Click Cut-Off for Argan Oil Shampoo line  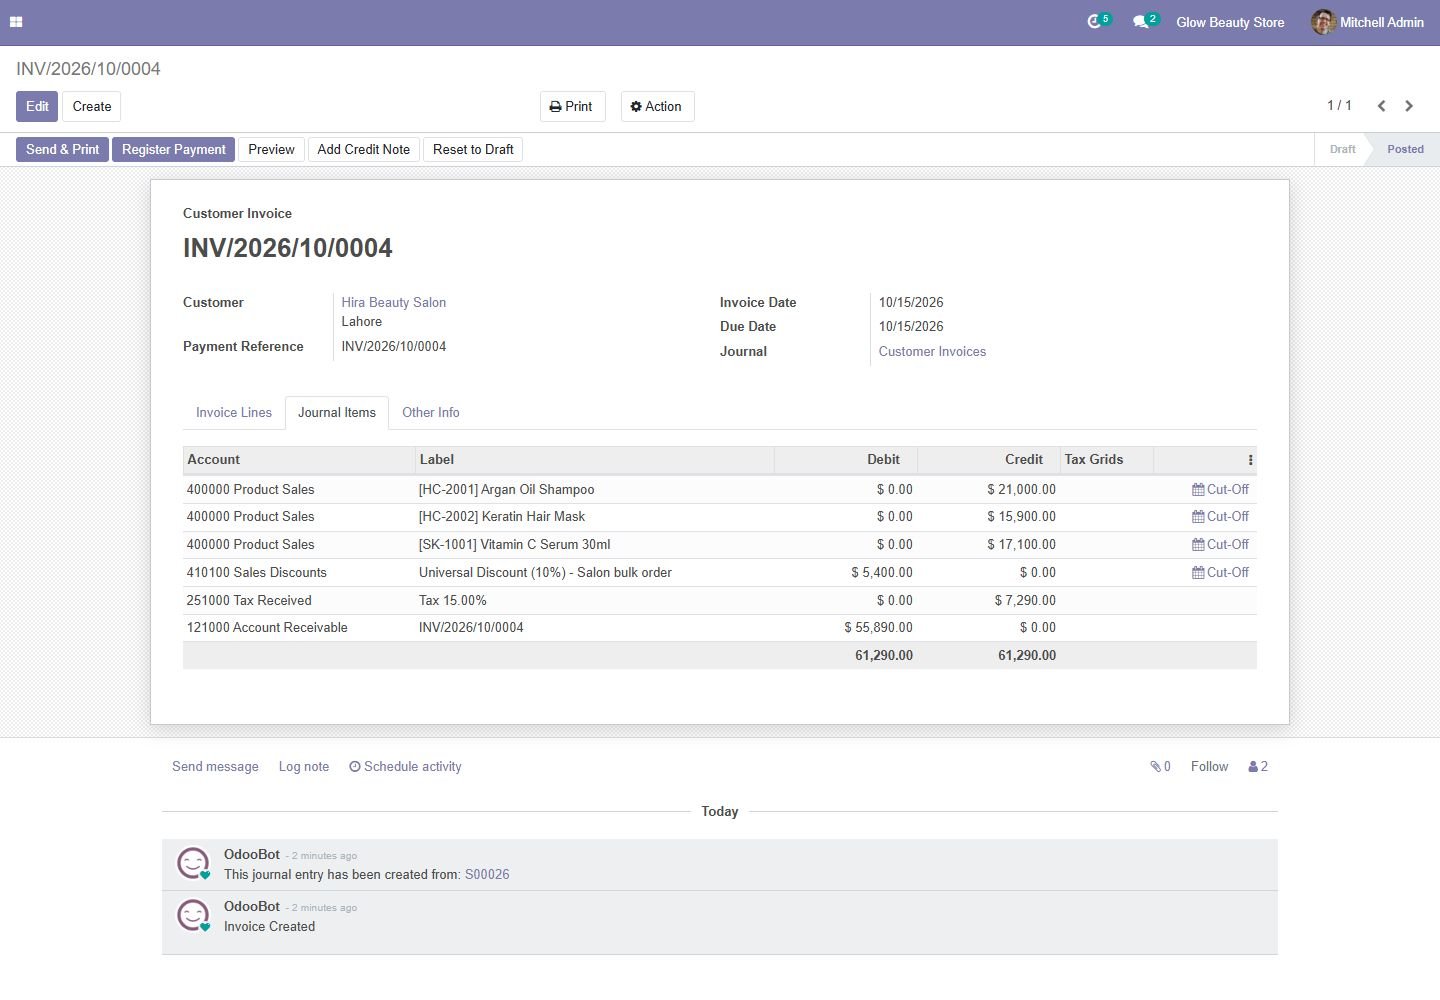pos(1220,490)
